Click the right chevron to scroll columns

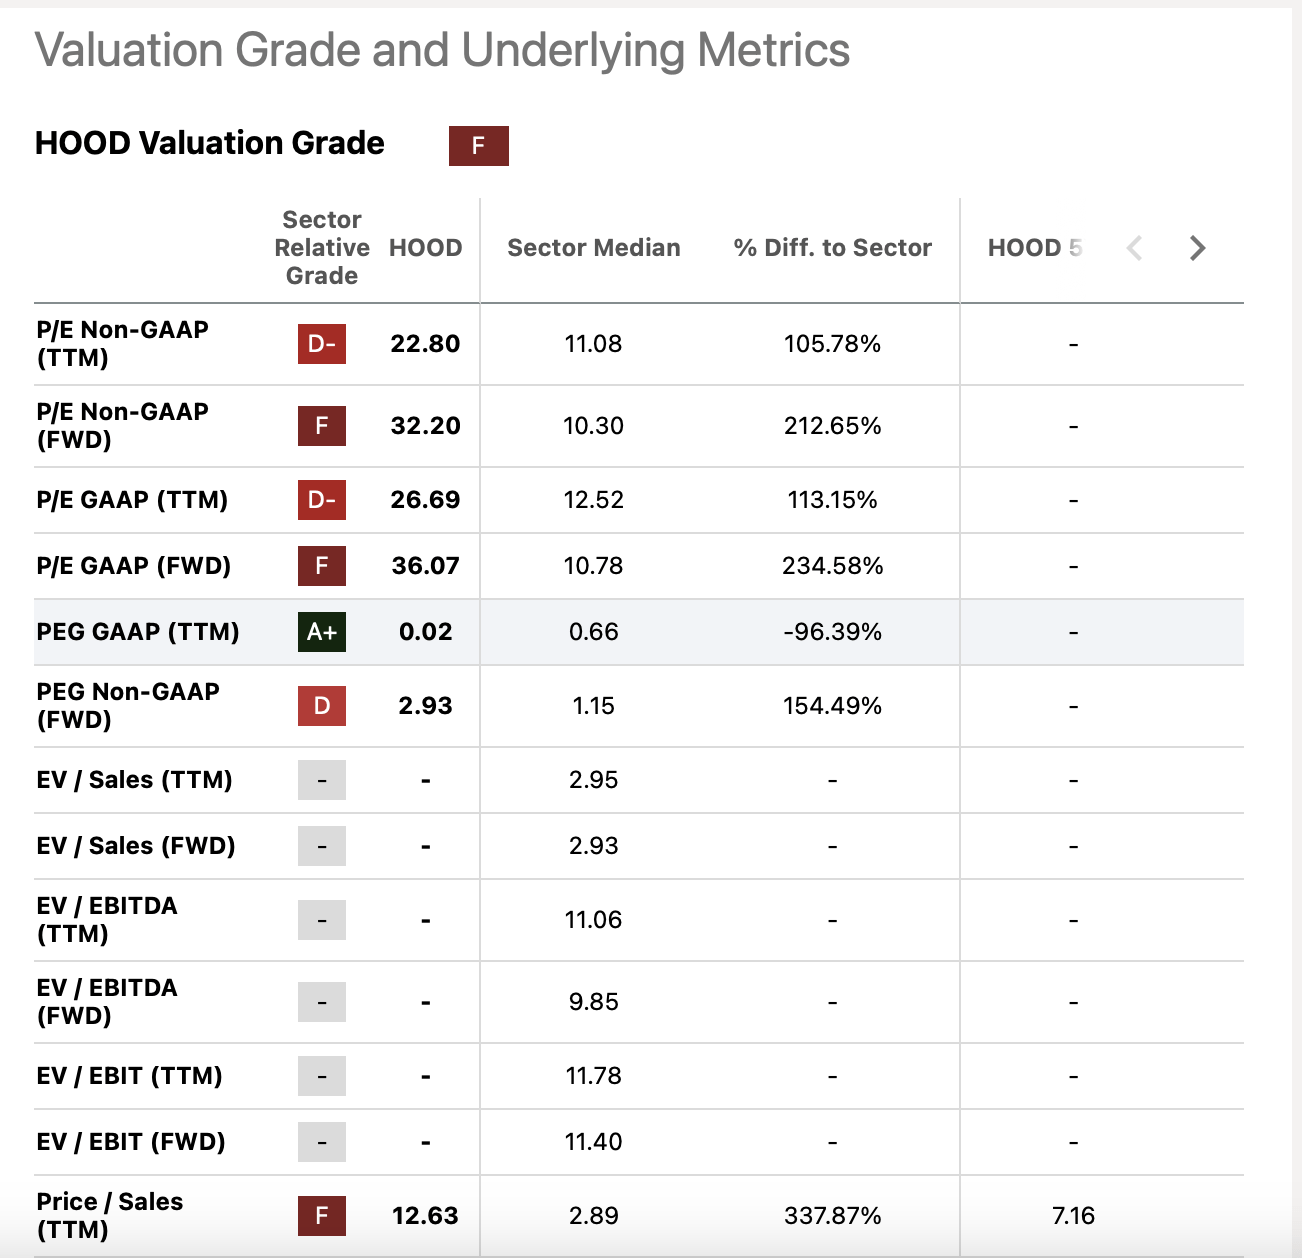pyautogui.click(x=1197, y=248)
